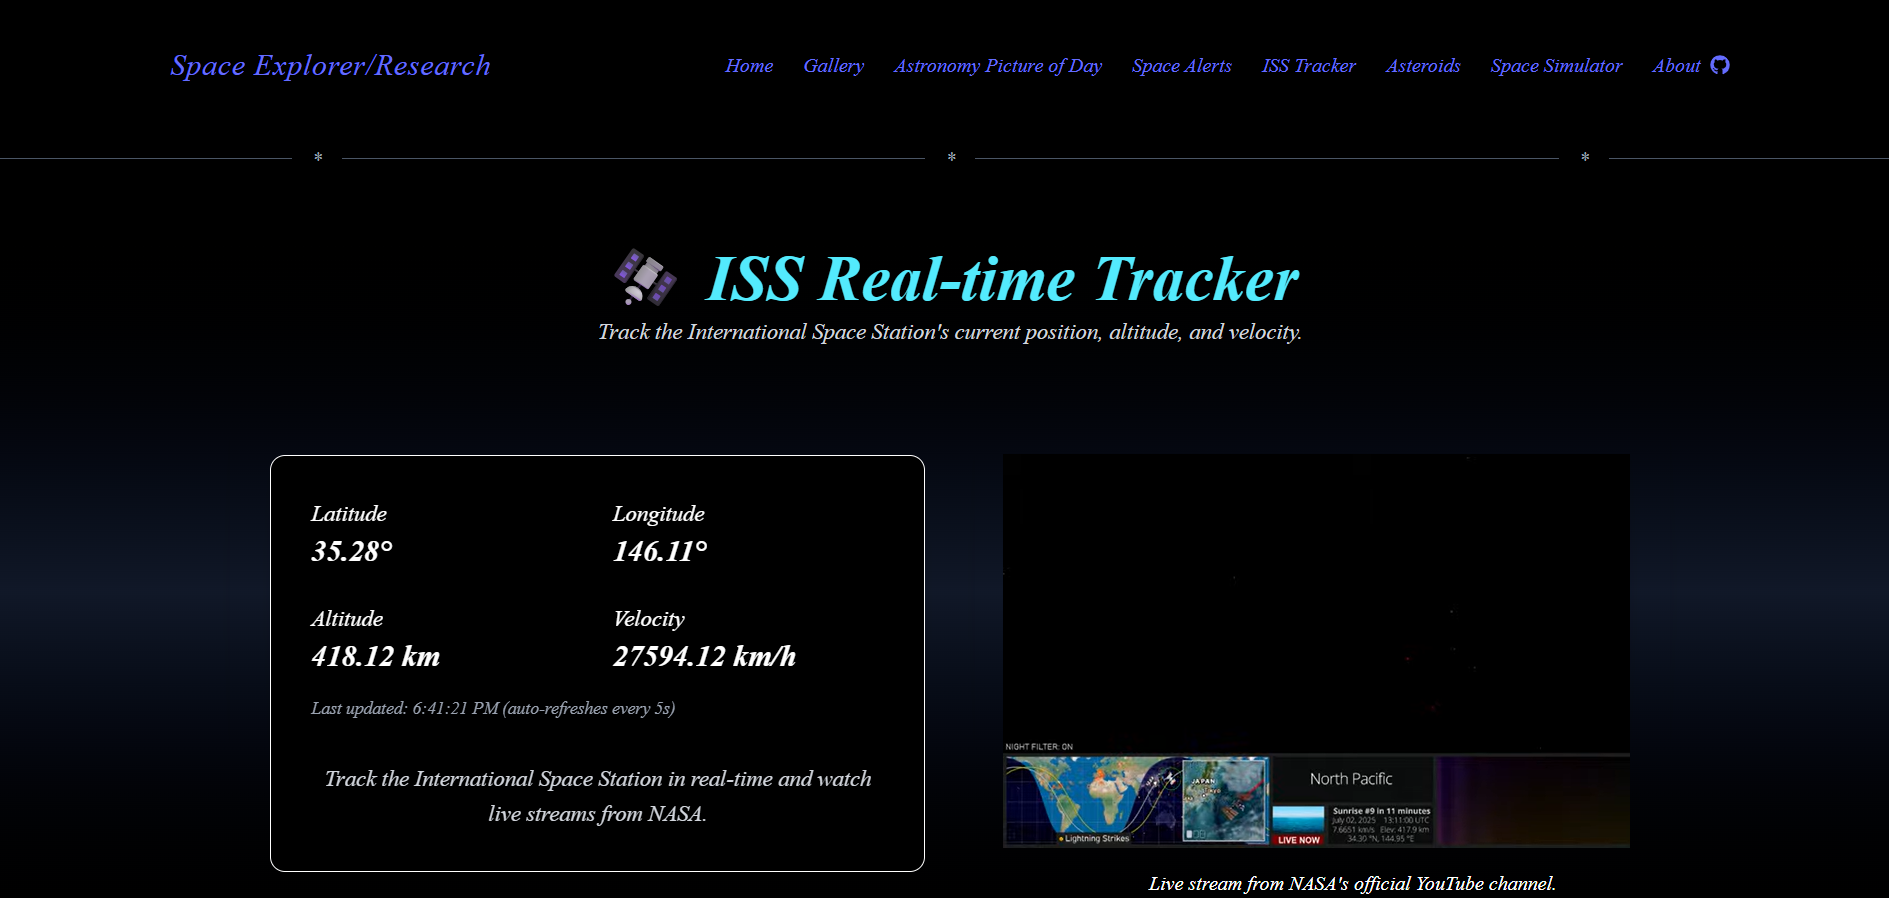This screenshot has width=1889, height=898.
Task: Navigate to Space Alerts
Action: (x=1182, y=66)
